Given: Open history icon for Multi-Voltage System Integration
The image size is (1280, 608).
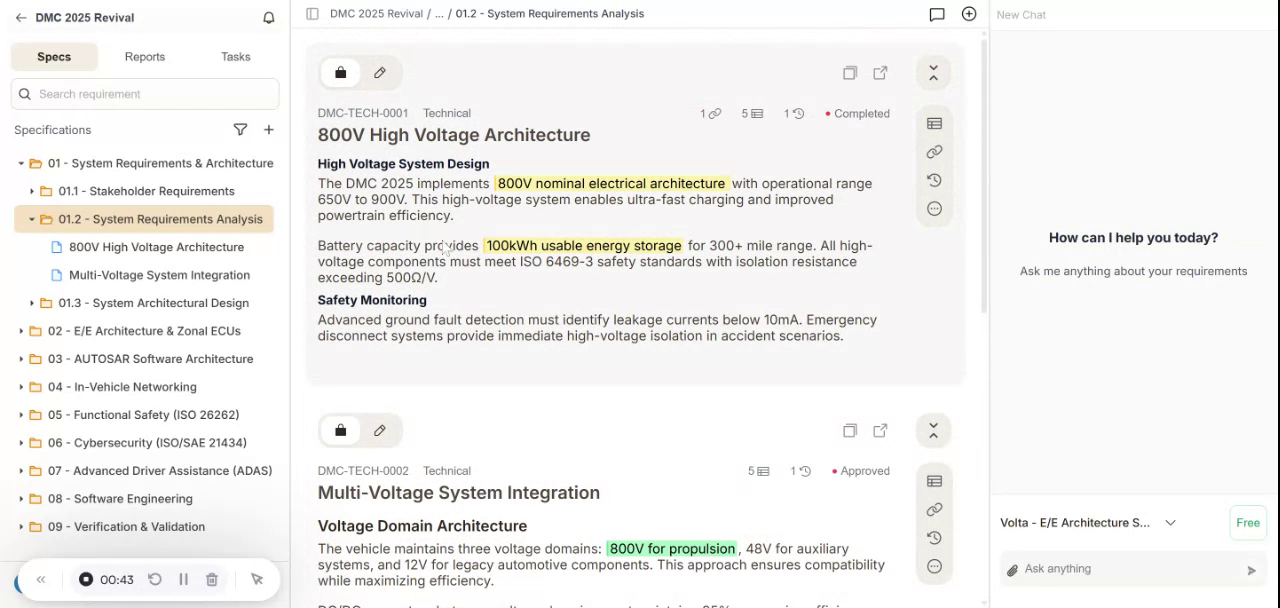Looking at the screenshot, I should (934, 538).
